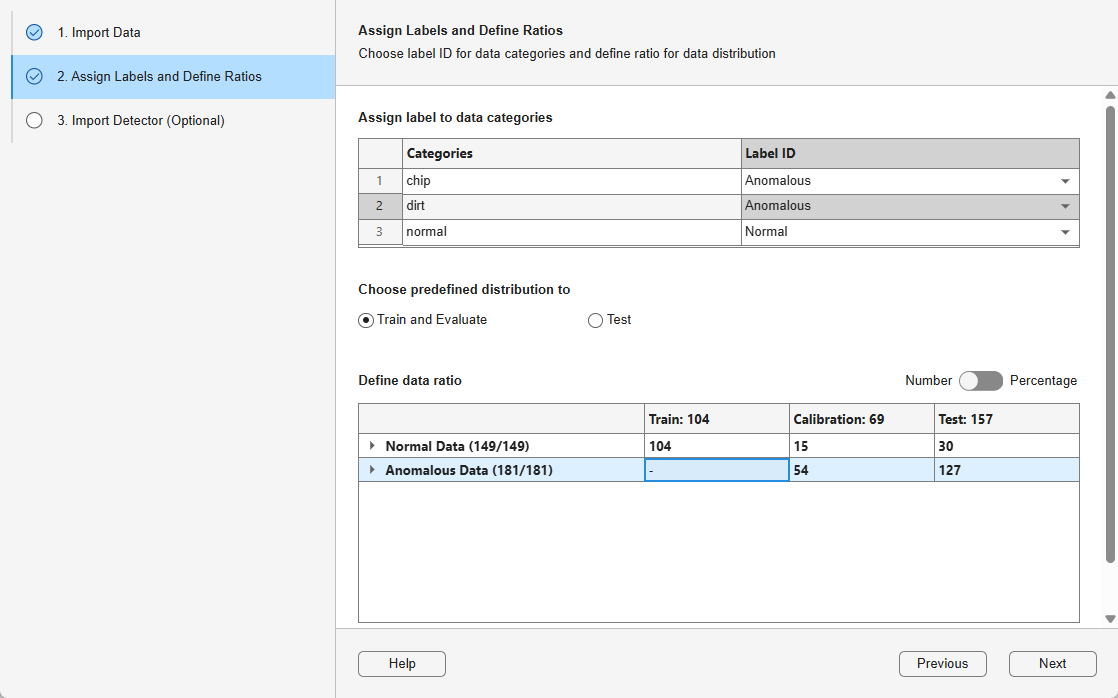Click the Number label beside the switch
This screenshot has height=698, width=1118.
[928, 381]
